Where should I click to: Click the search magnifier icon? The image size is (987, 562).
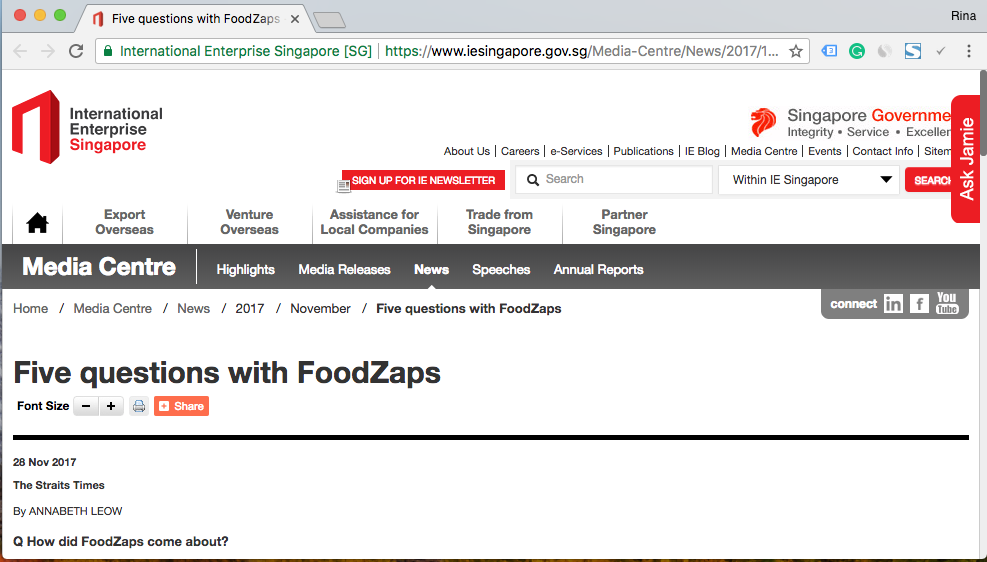[x=533, y=179]
